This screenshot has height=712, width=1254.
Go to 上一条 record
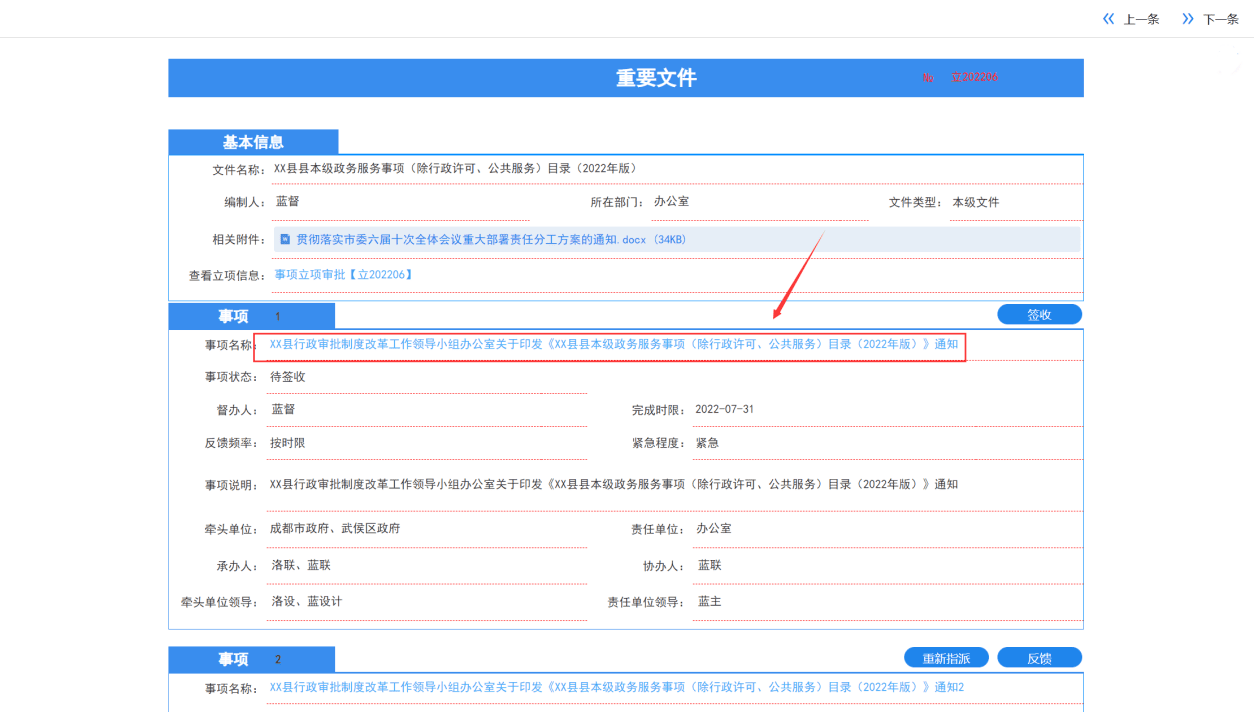[1141, 19]
